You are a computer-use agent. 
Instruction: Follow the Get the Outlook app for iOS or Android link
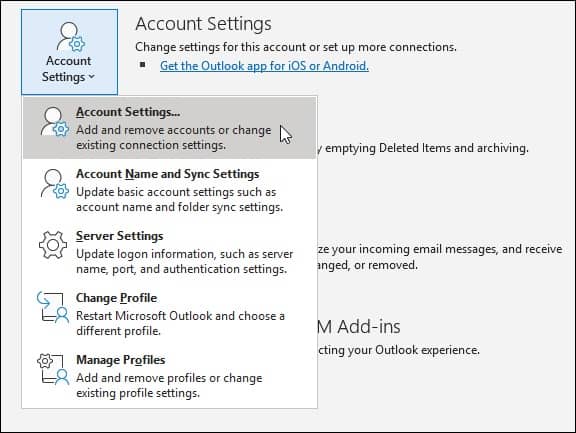[x=264, y=66]
